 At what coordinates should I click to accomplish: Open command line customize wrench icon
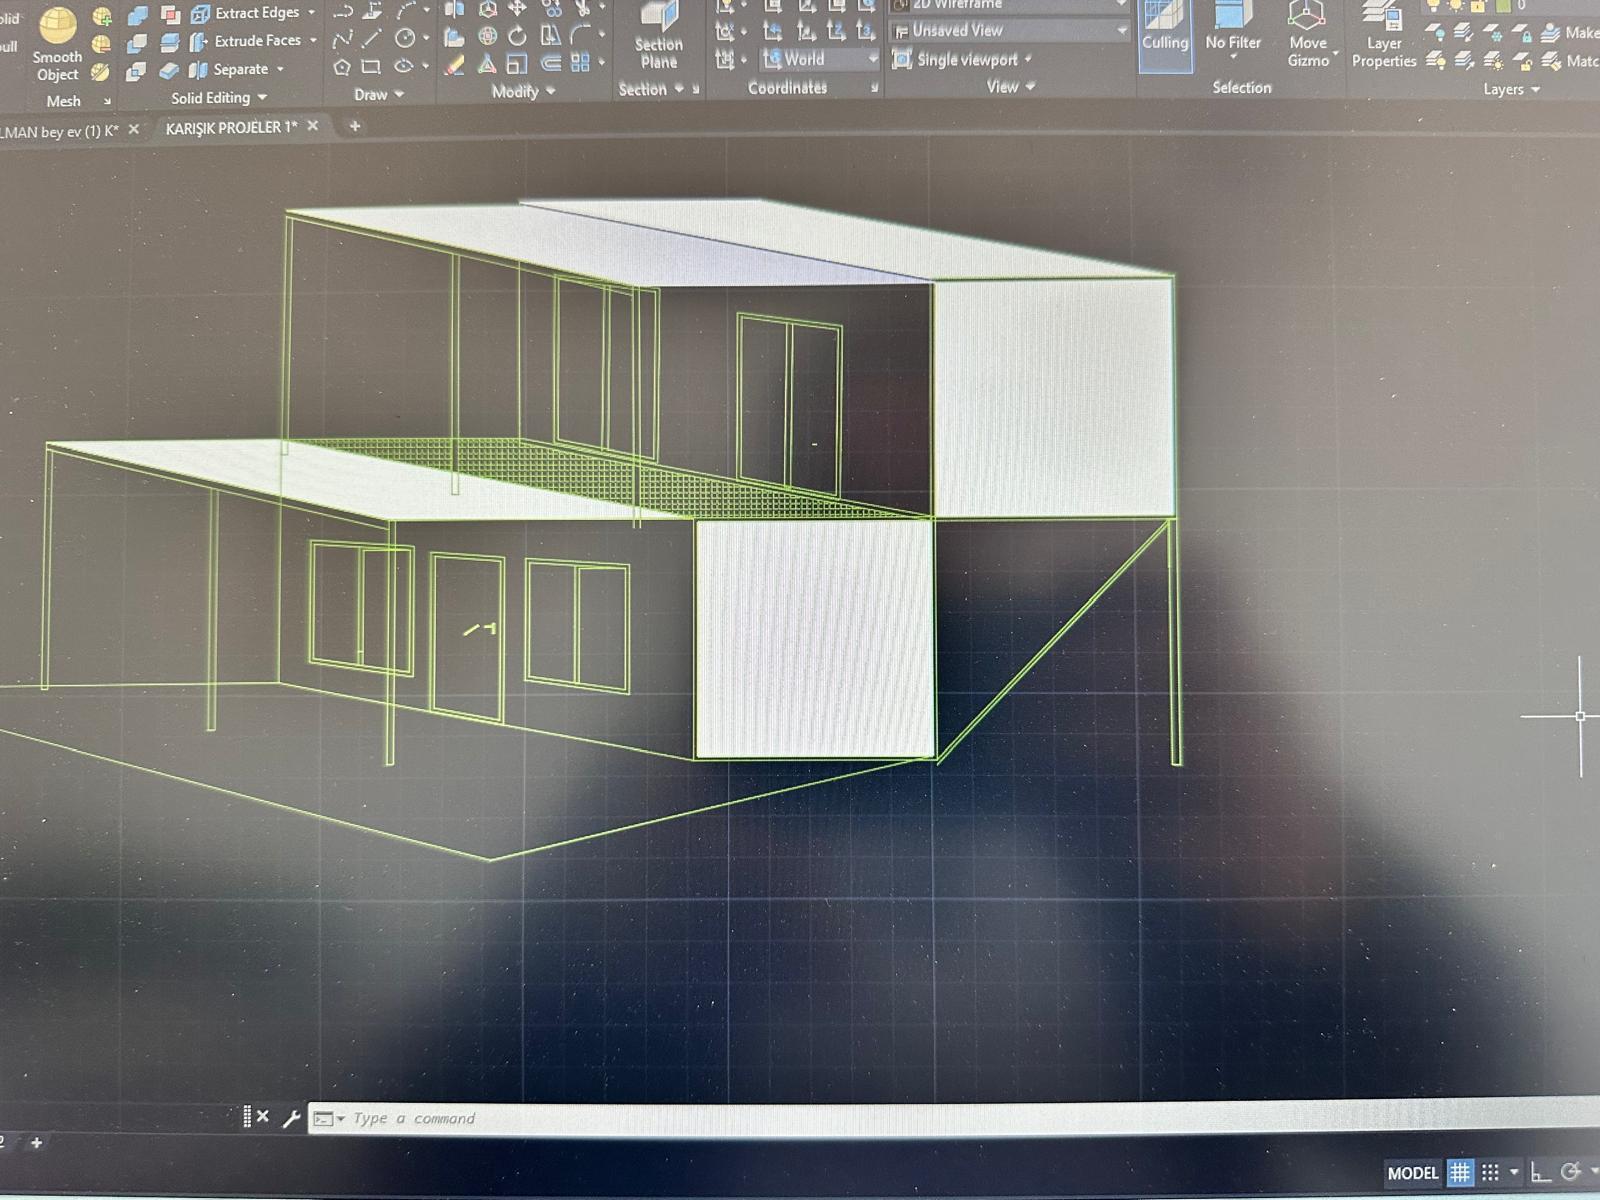tap(291, 1118)
